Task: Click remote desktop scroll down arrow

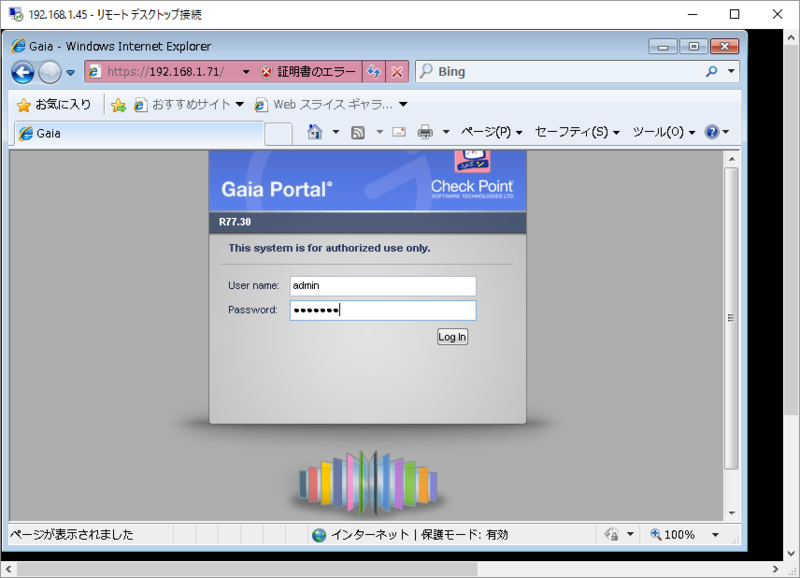Action: click(791, 553)
